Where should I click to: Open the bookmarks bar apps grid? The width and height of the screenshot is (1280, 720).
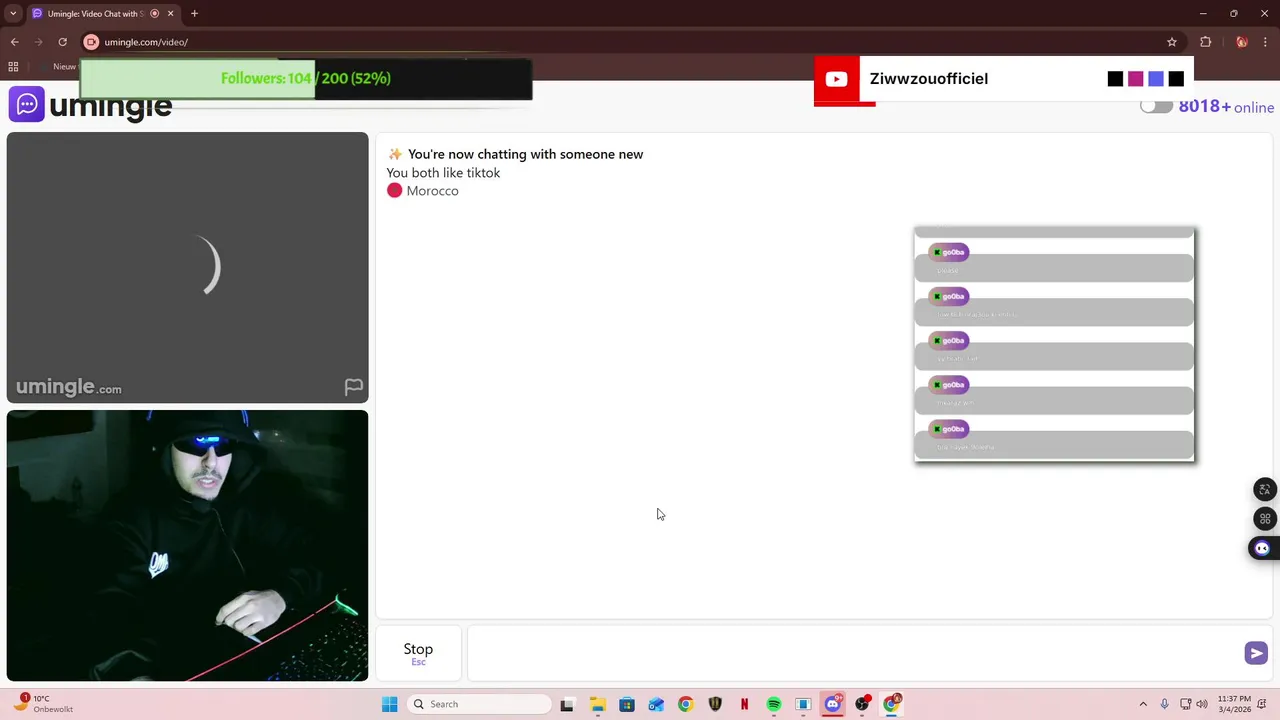pyautogui.click(x=13, y=66)
